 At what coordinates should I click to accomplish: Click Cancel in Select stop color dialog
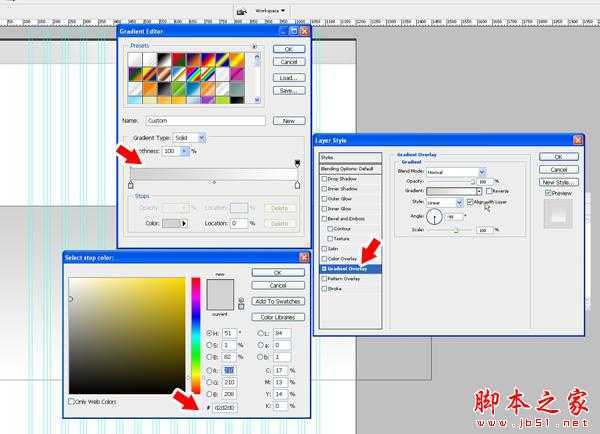[x=278, y=285]
